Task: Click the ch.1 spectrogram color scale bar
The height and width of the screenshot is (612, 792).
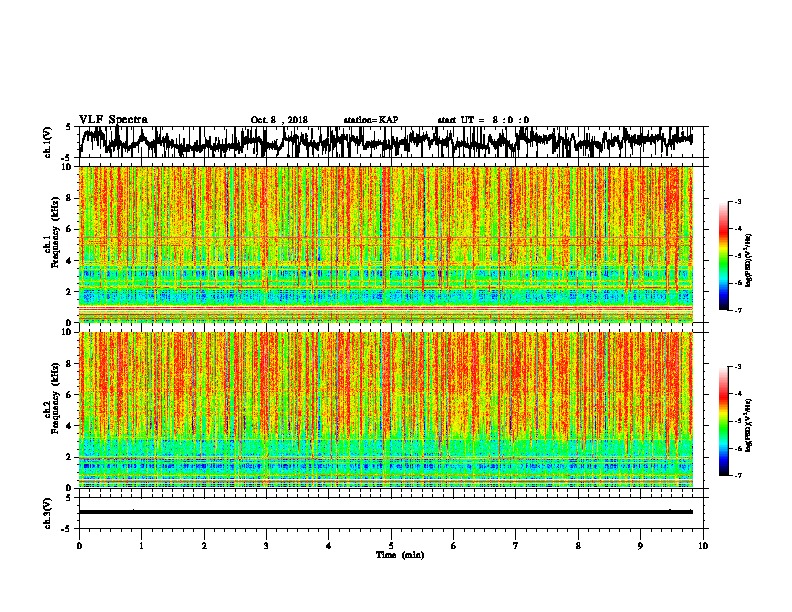Action: (724, 256)
